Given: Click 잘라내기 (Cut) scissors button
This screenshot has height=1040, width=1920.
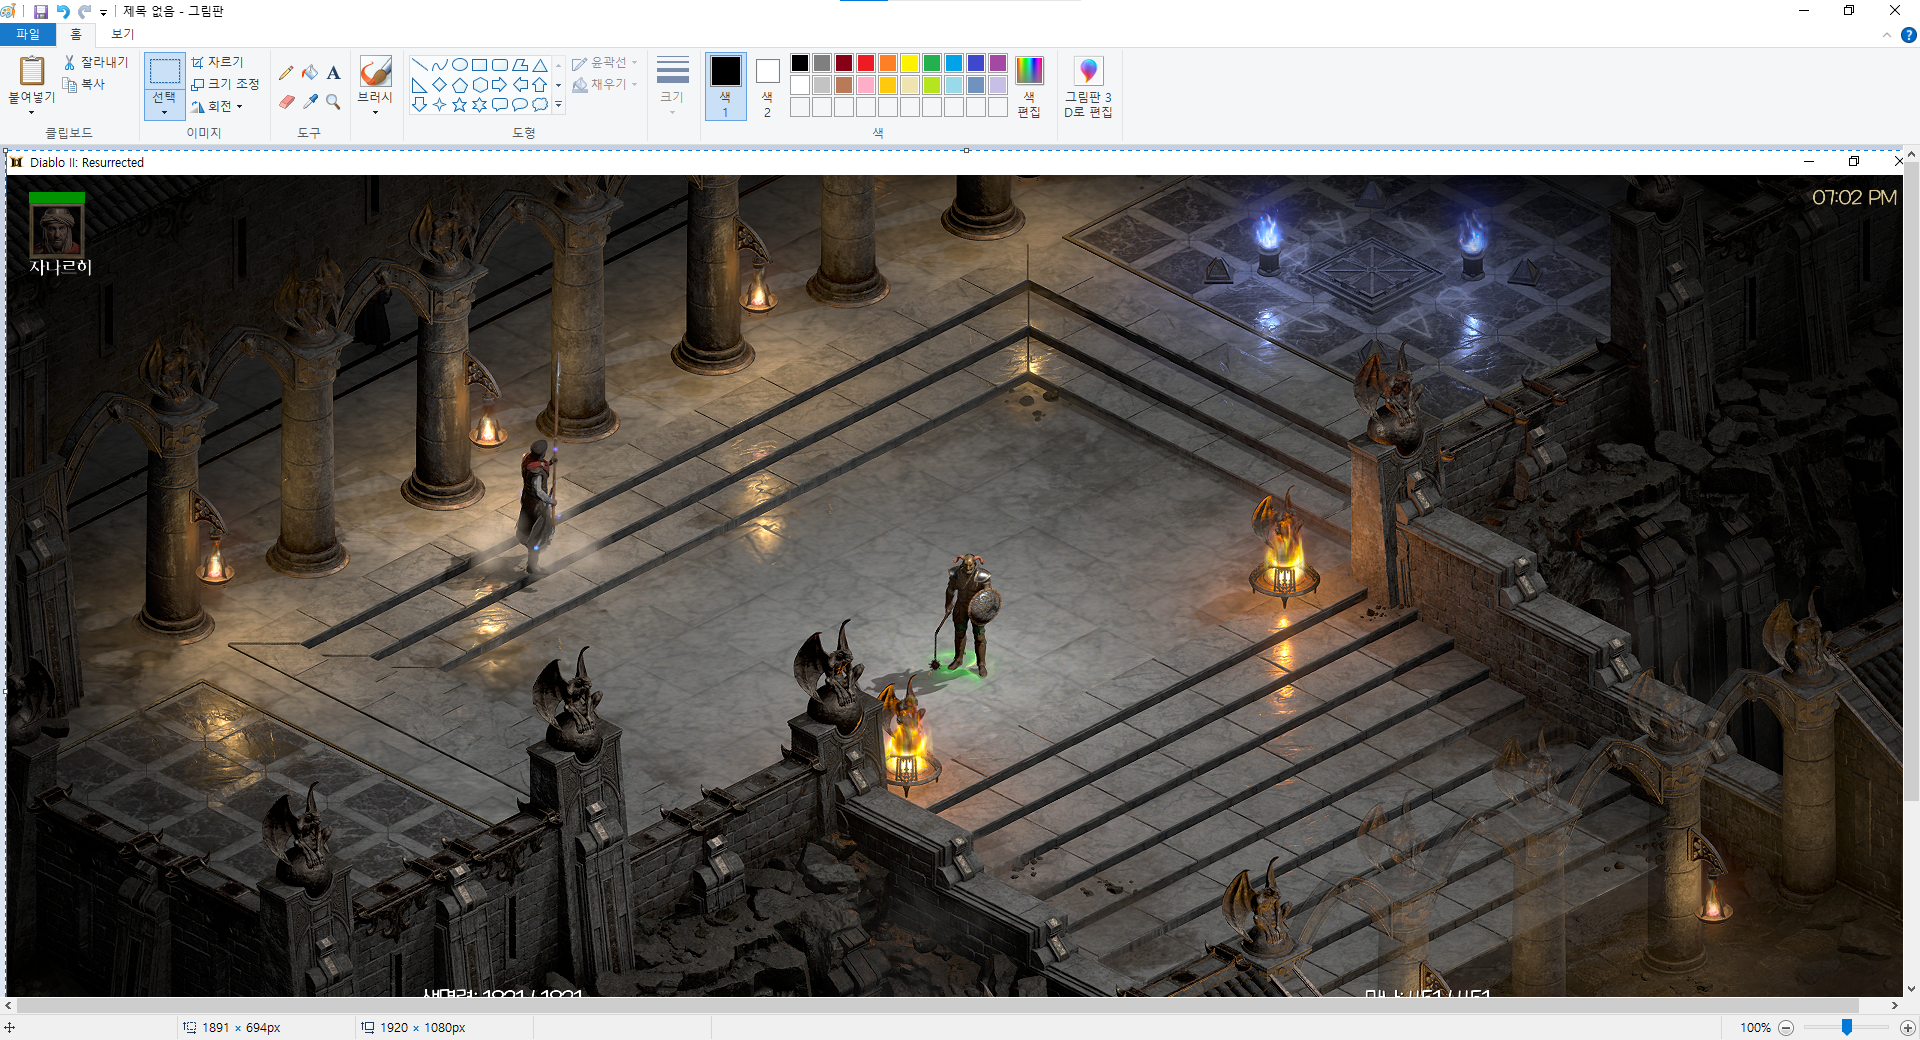Looking at the screenshot, I should (x=96, y=62).
